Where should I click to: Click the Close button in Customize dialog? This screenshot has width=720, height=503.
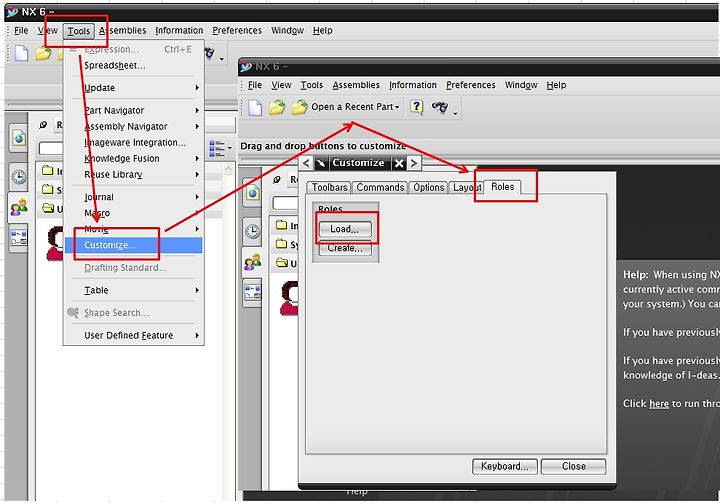574,466
